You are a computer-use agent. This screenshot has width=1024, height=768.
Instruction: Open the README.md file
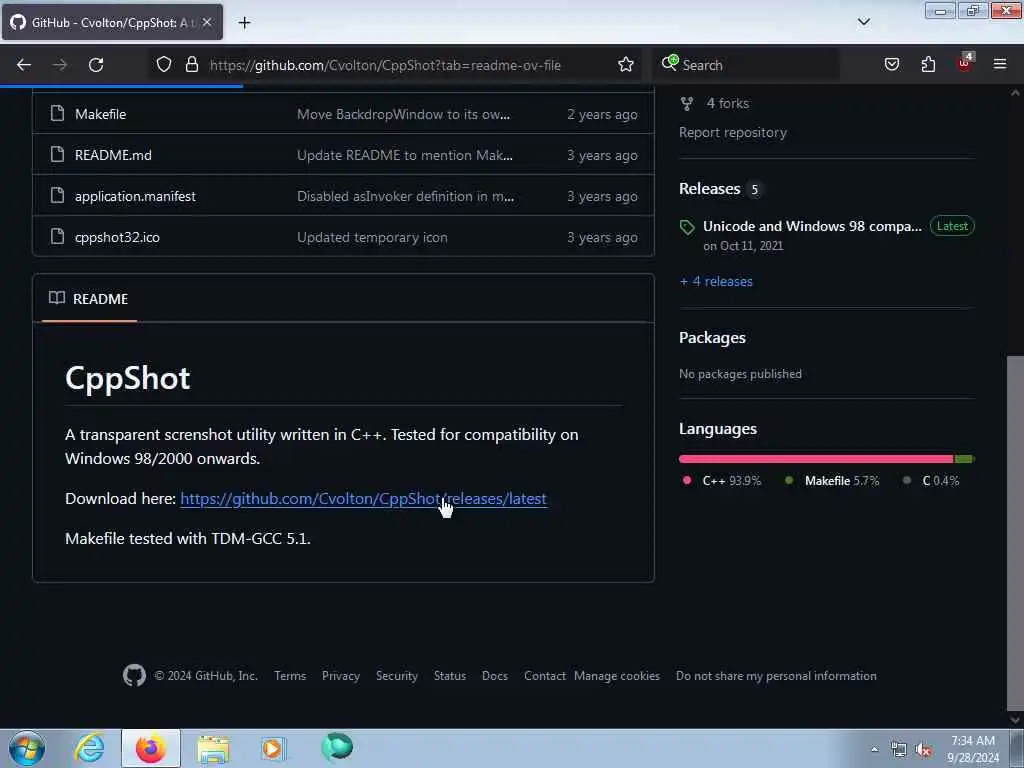click(113, 155)
